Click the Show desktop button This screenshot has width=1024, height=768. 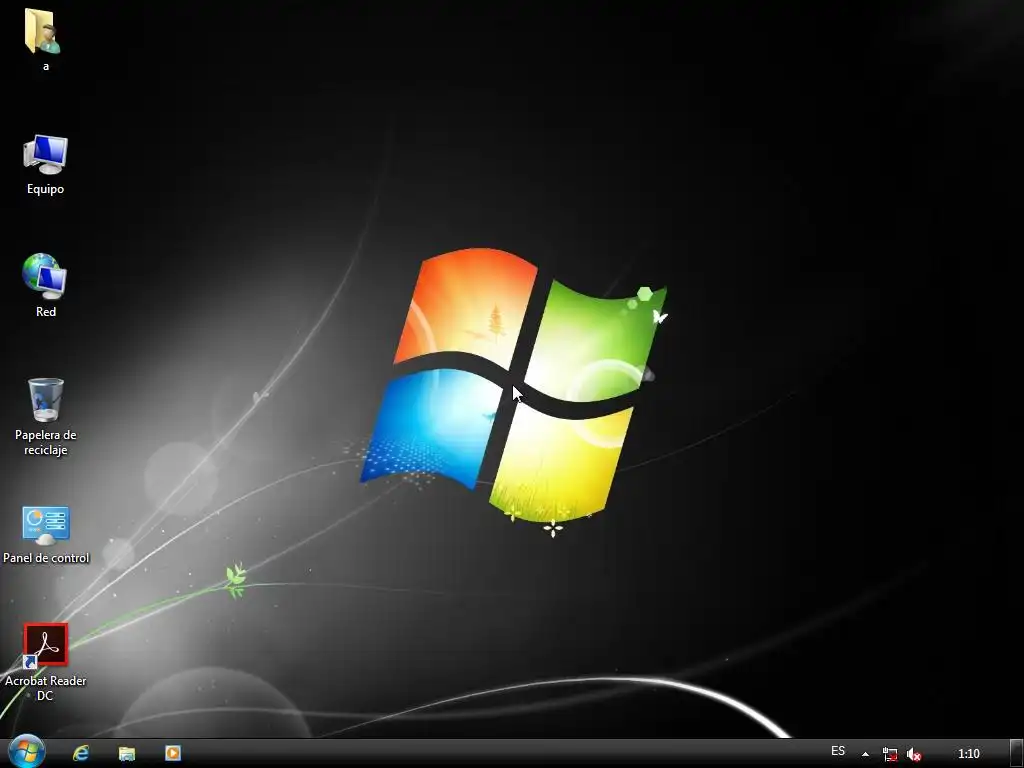click(1017, 754)
